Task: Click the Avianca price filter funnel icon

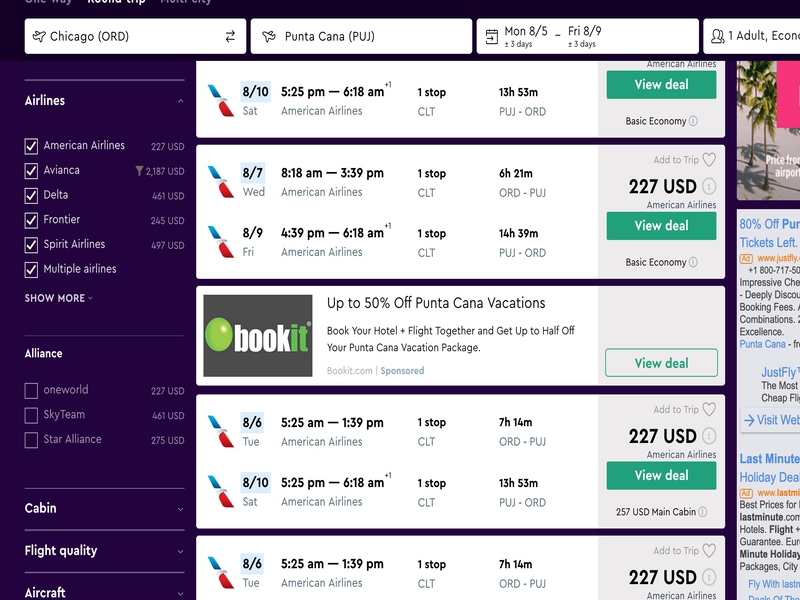Action: 139,171
